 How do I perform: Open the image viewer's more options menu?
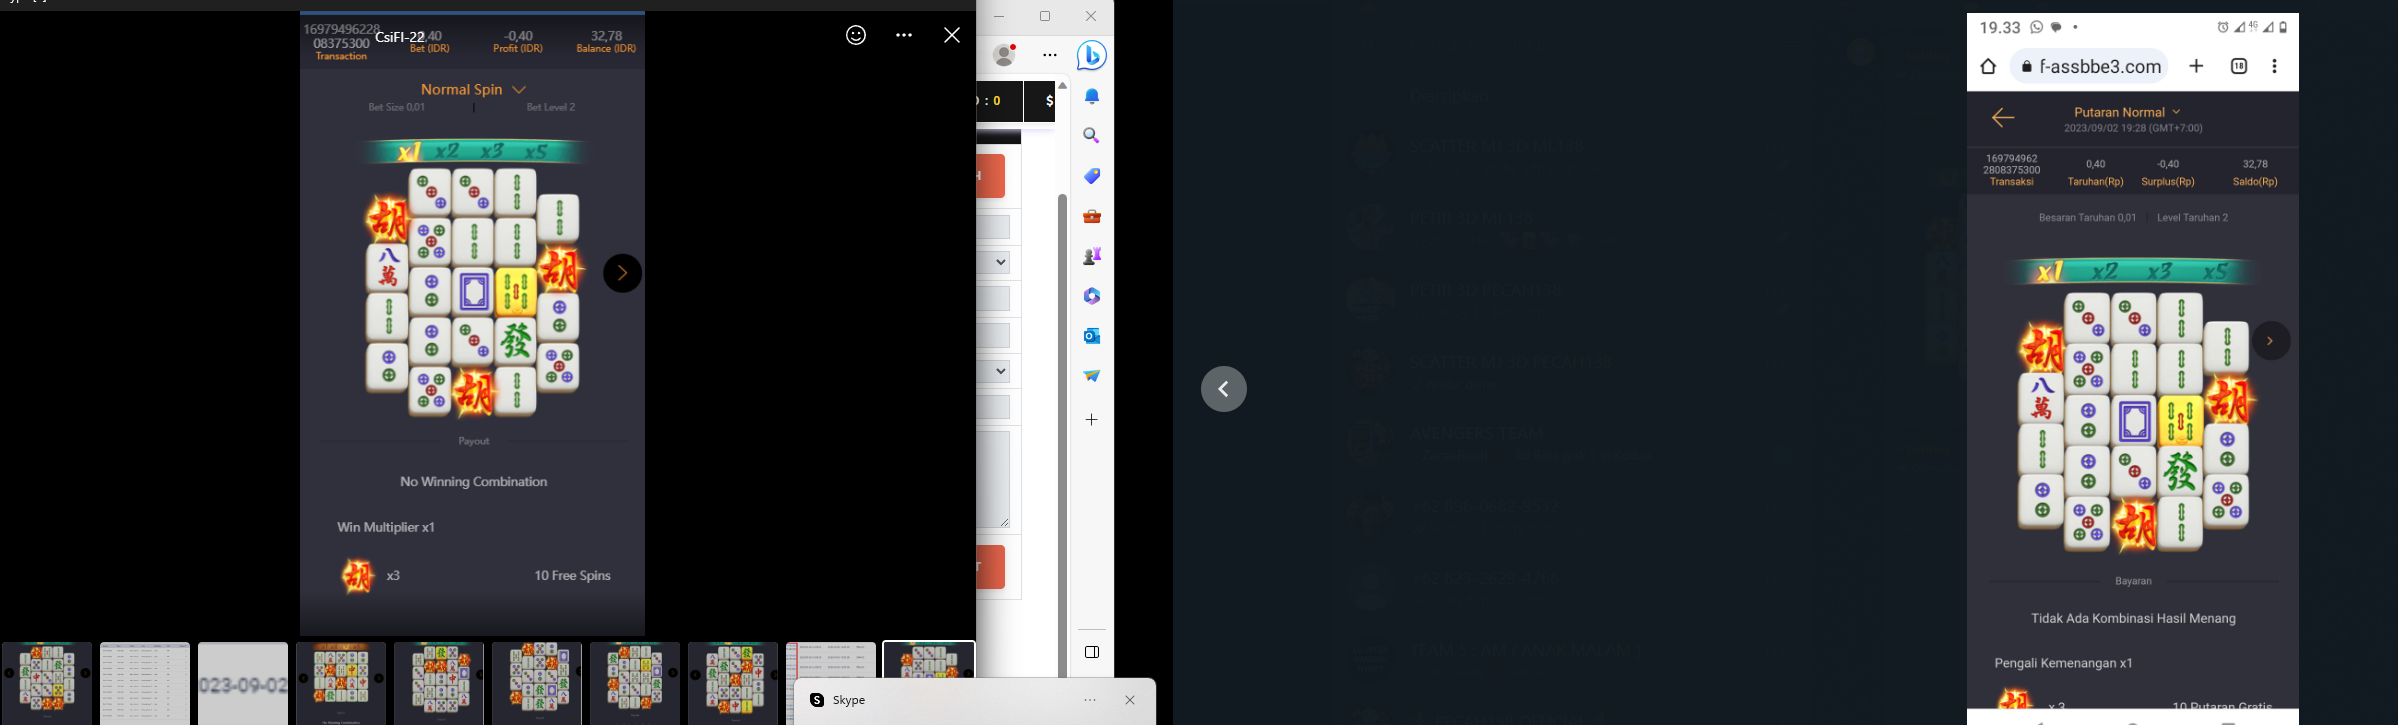click(x=904, y=35)
